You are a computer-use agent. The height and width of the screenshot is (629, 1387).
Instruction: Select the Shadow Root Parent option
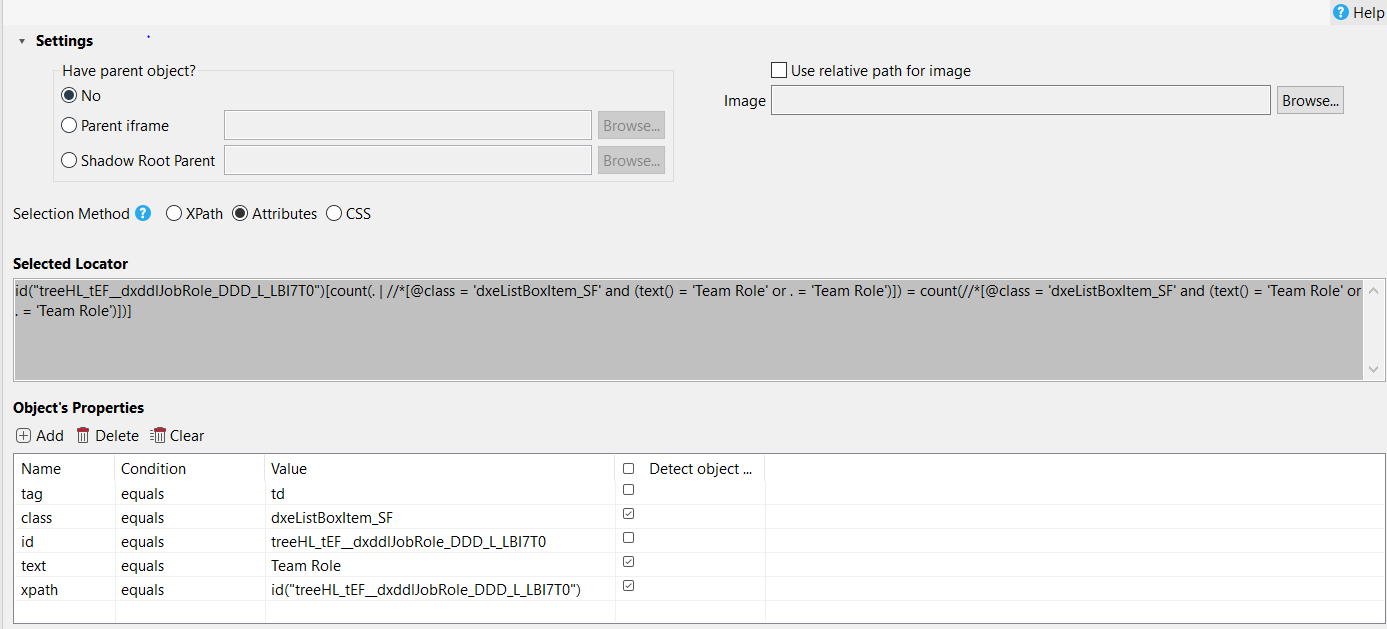(69, 161)
